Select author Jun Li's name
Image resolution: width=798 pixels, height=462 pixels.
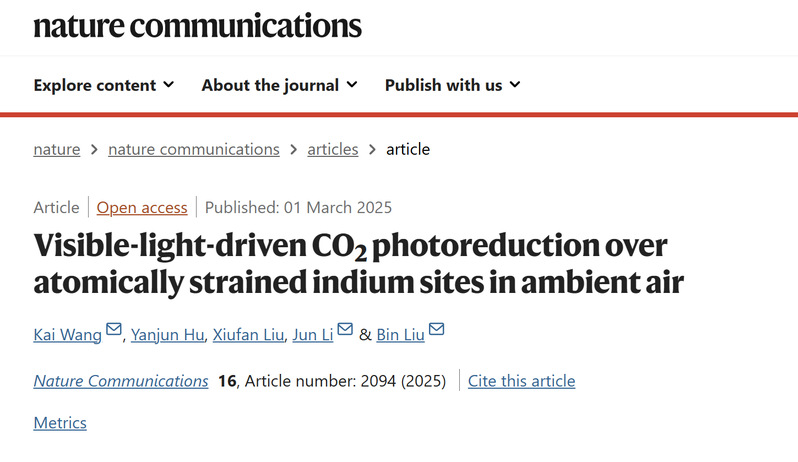(x=312, y=334)
